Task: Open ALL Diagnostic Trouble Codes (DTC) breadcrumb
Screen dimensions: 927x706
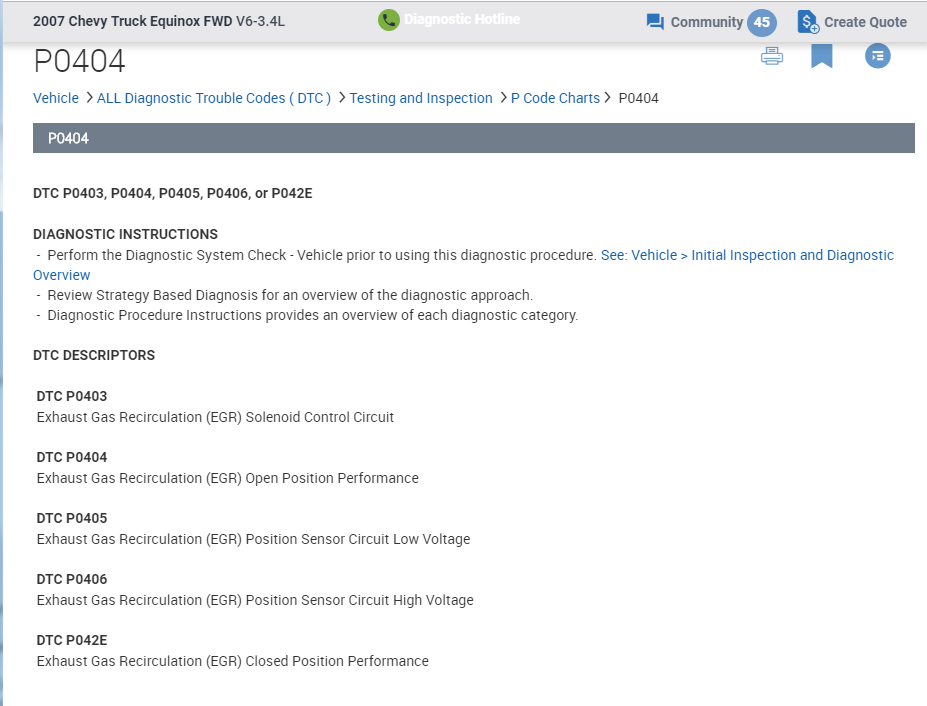Action: click(x=213, y=98)
